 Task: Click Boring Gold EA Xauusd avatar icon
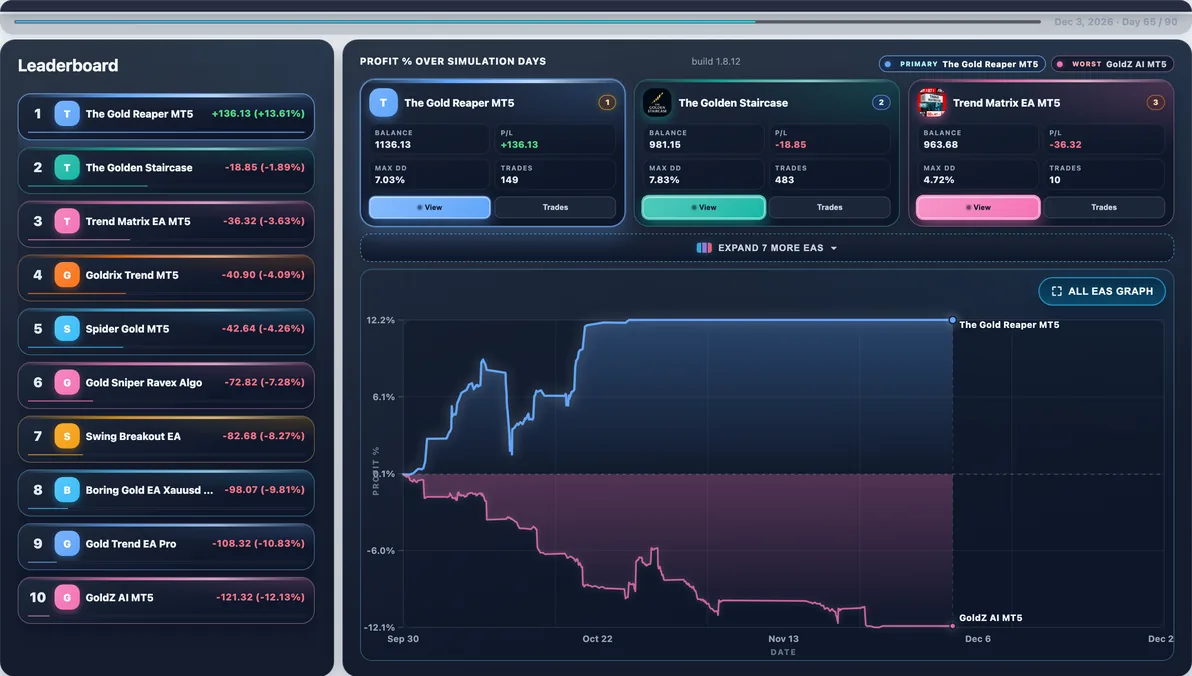[67, 490]
